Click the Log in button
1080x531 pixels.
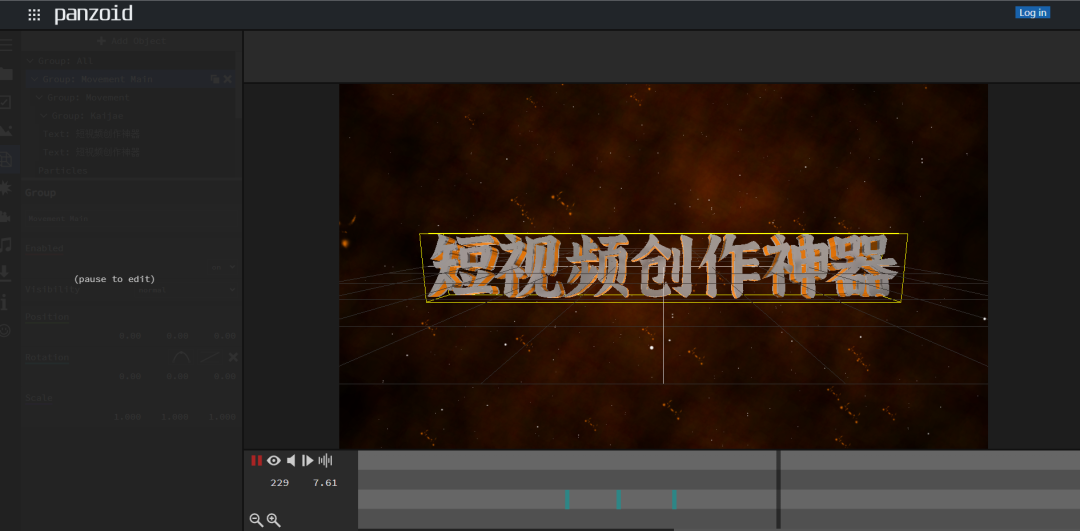tap(1032, 13)
